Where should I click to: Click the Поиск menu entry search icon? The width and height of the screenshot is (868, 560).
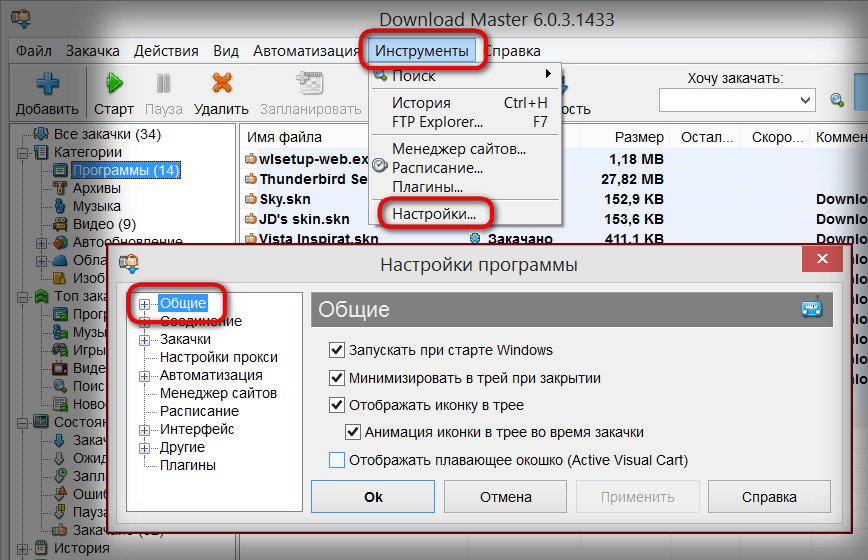380,75
